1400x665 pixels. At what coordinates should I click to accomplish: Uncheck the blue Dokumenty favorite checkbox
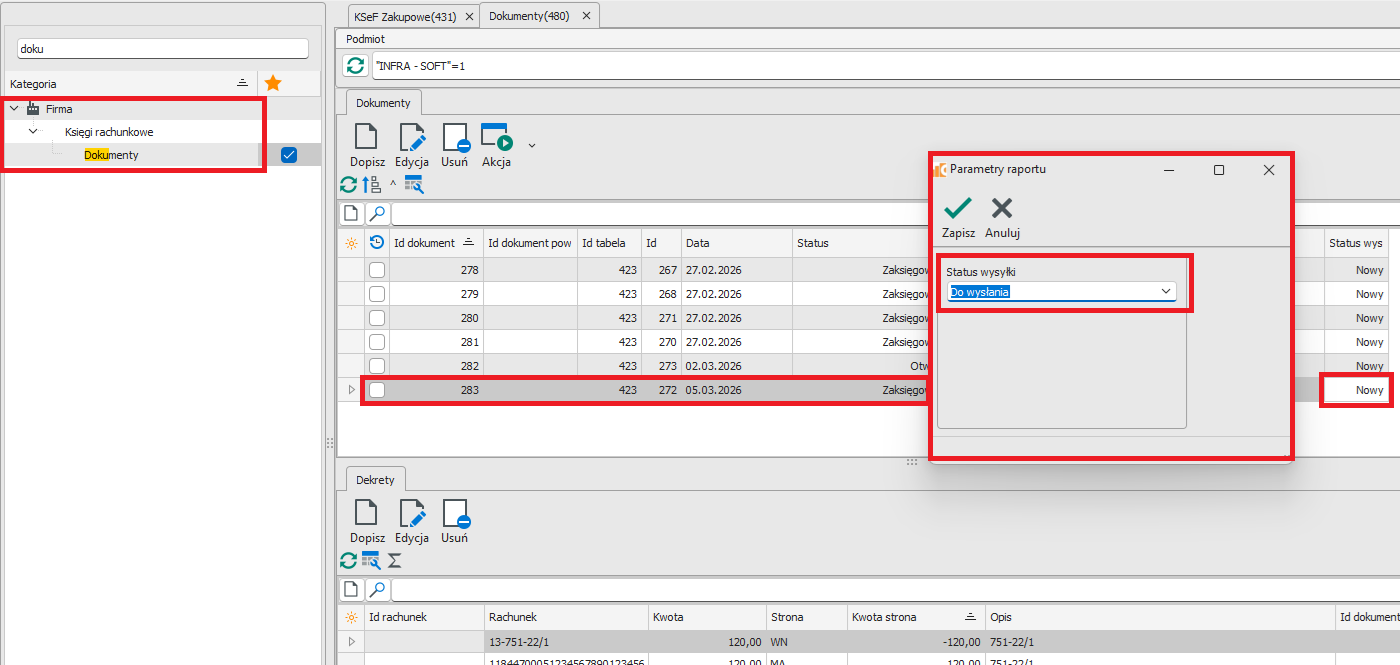pyautogui.click(x=289, y=155)
